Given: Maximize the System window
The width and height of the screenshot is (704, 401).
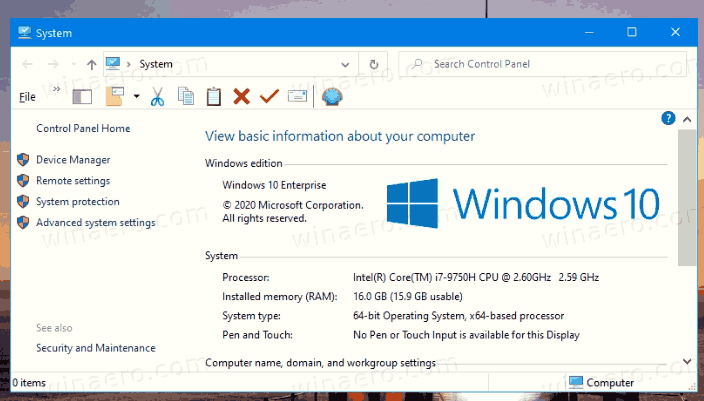Looking at the screenshot, I should [632, 32].
